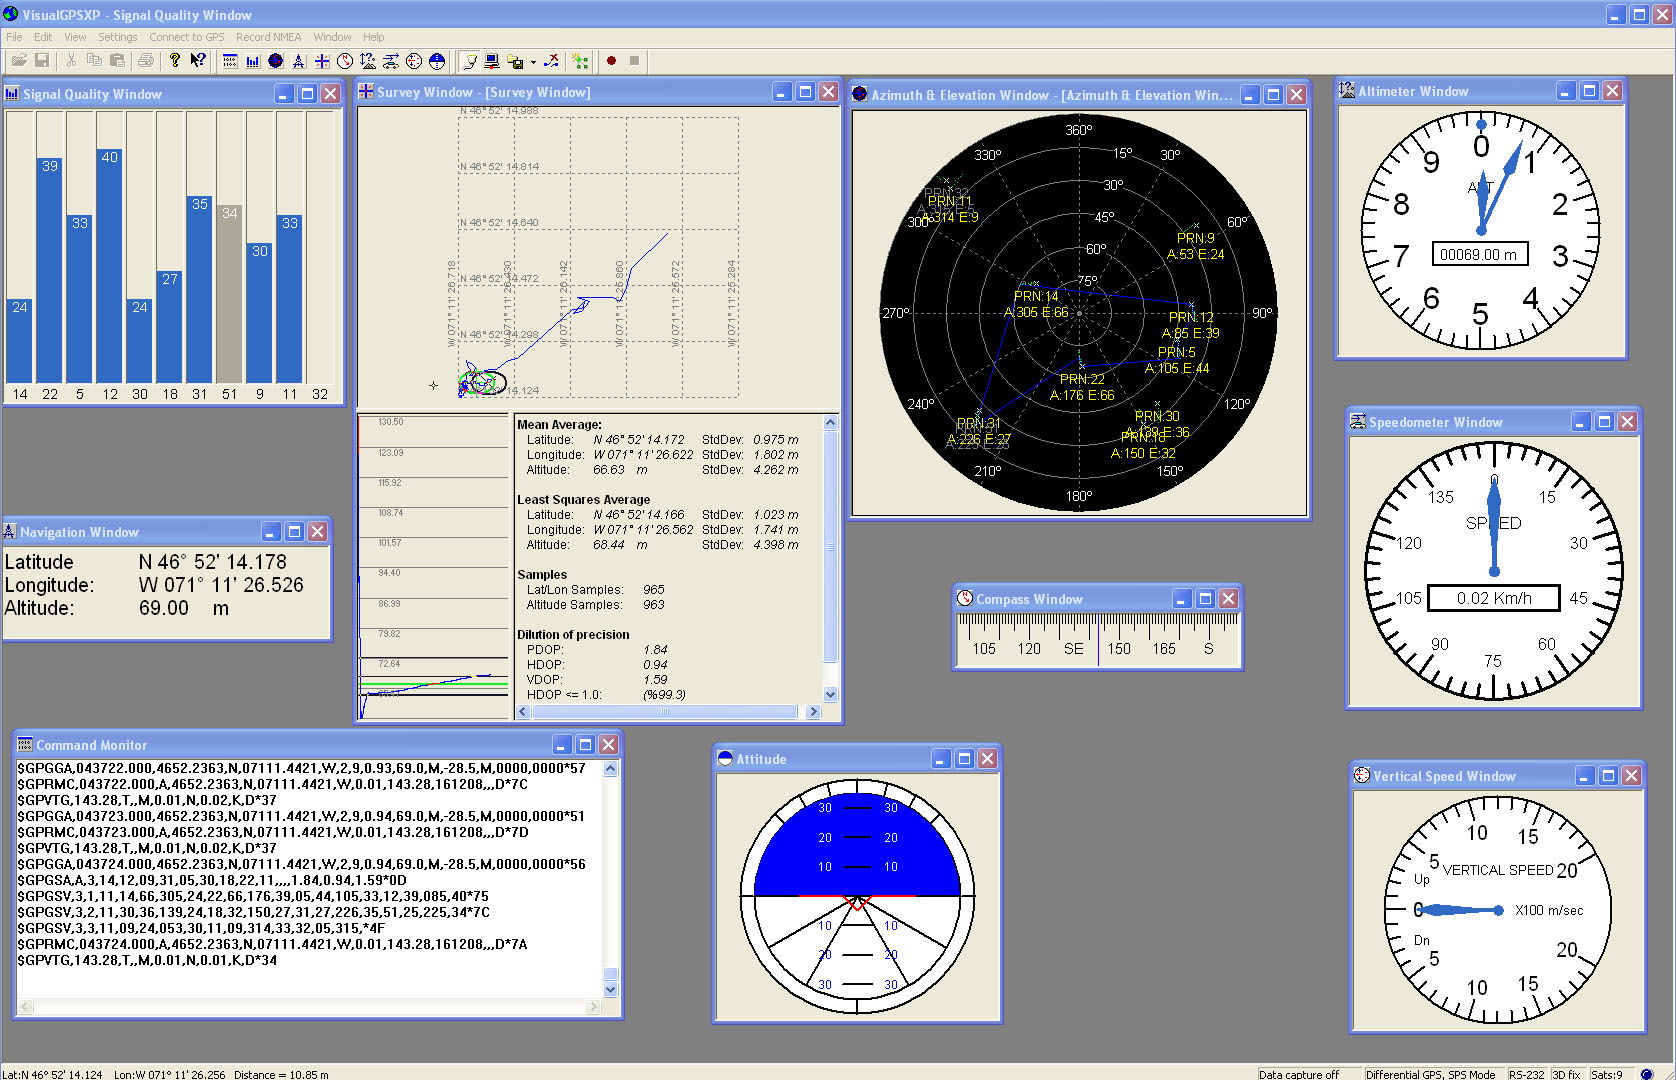Click 'Data capture off' in status bar
The image size is (1676, 1080).
click(1299, 1074)
